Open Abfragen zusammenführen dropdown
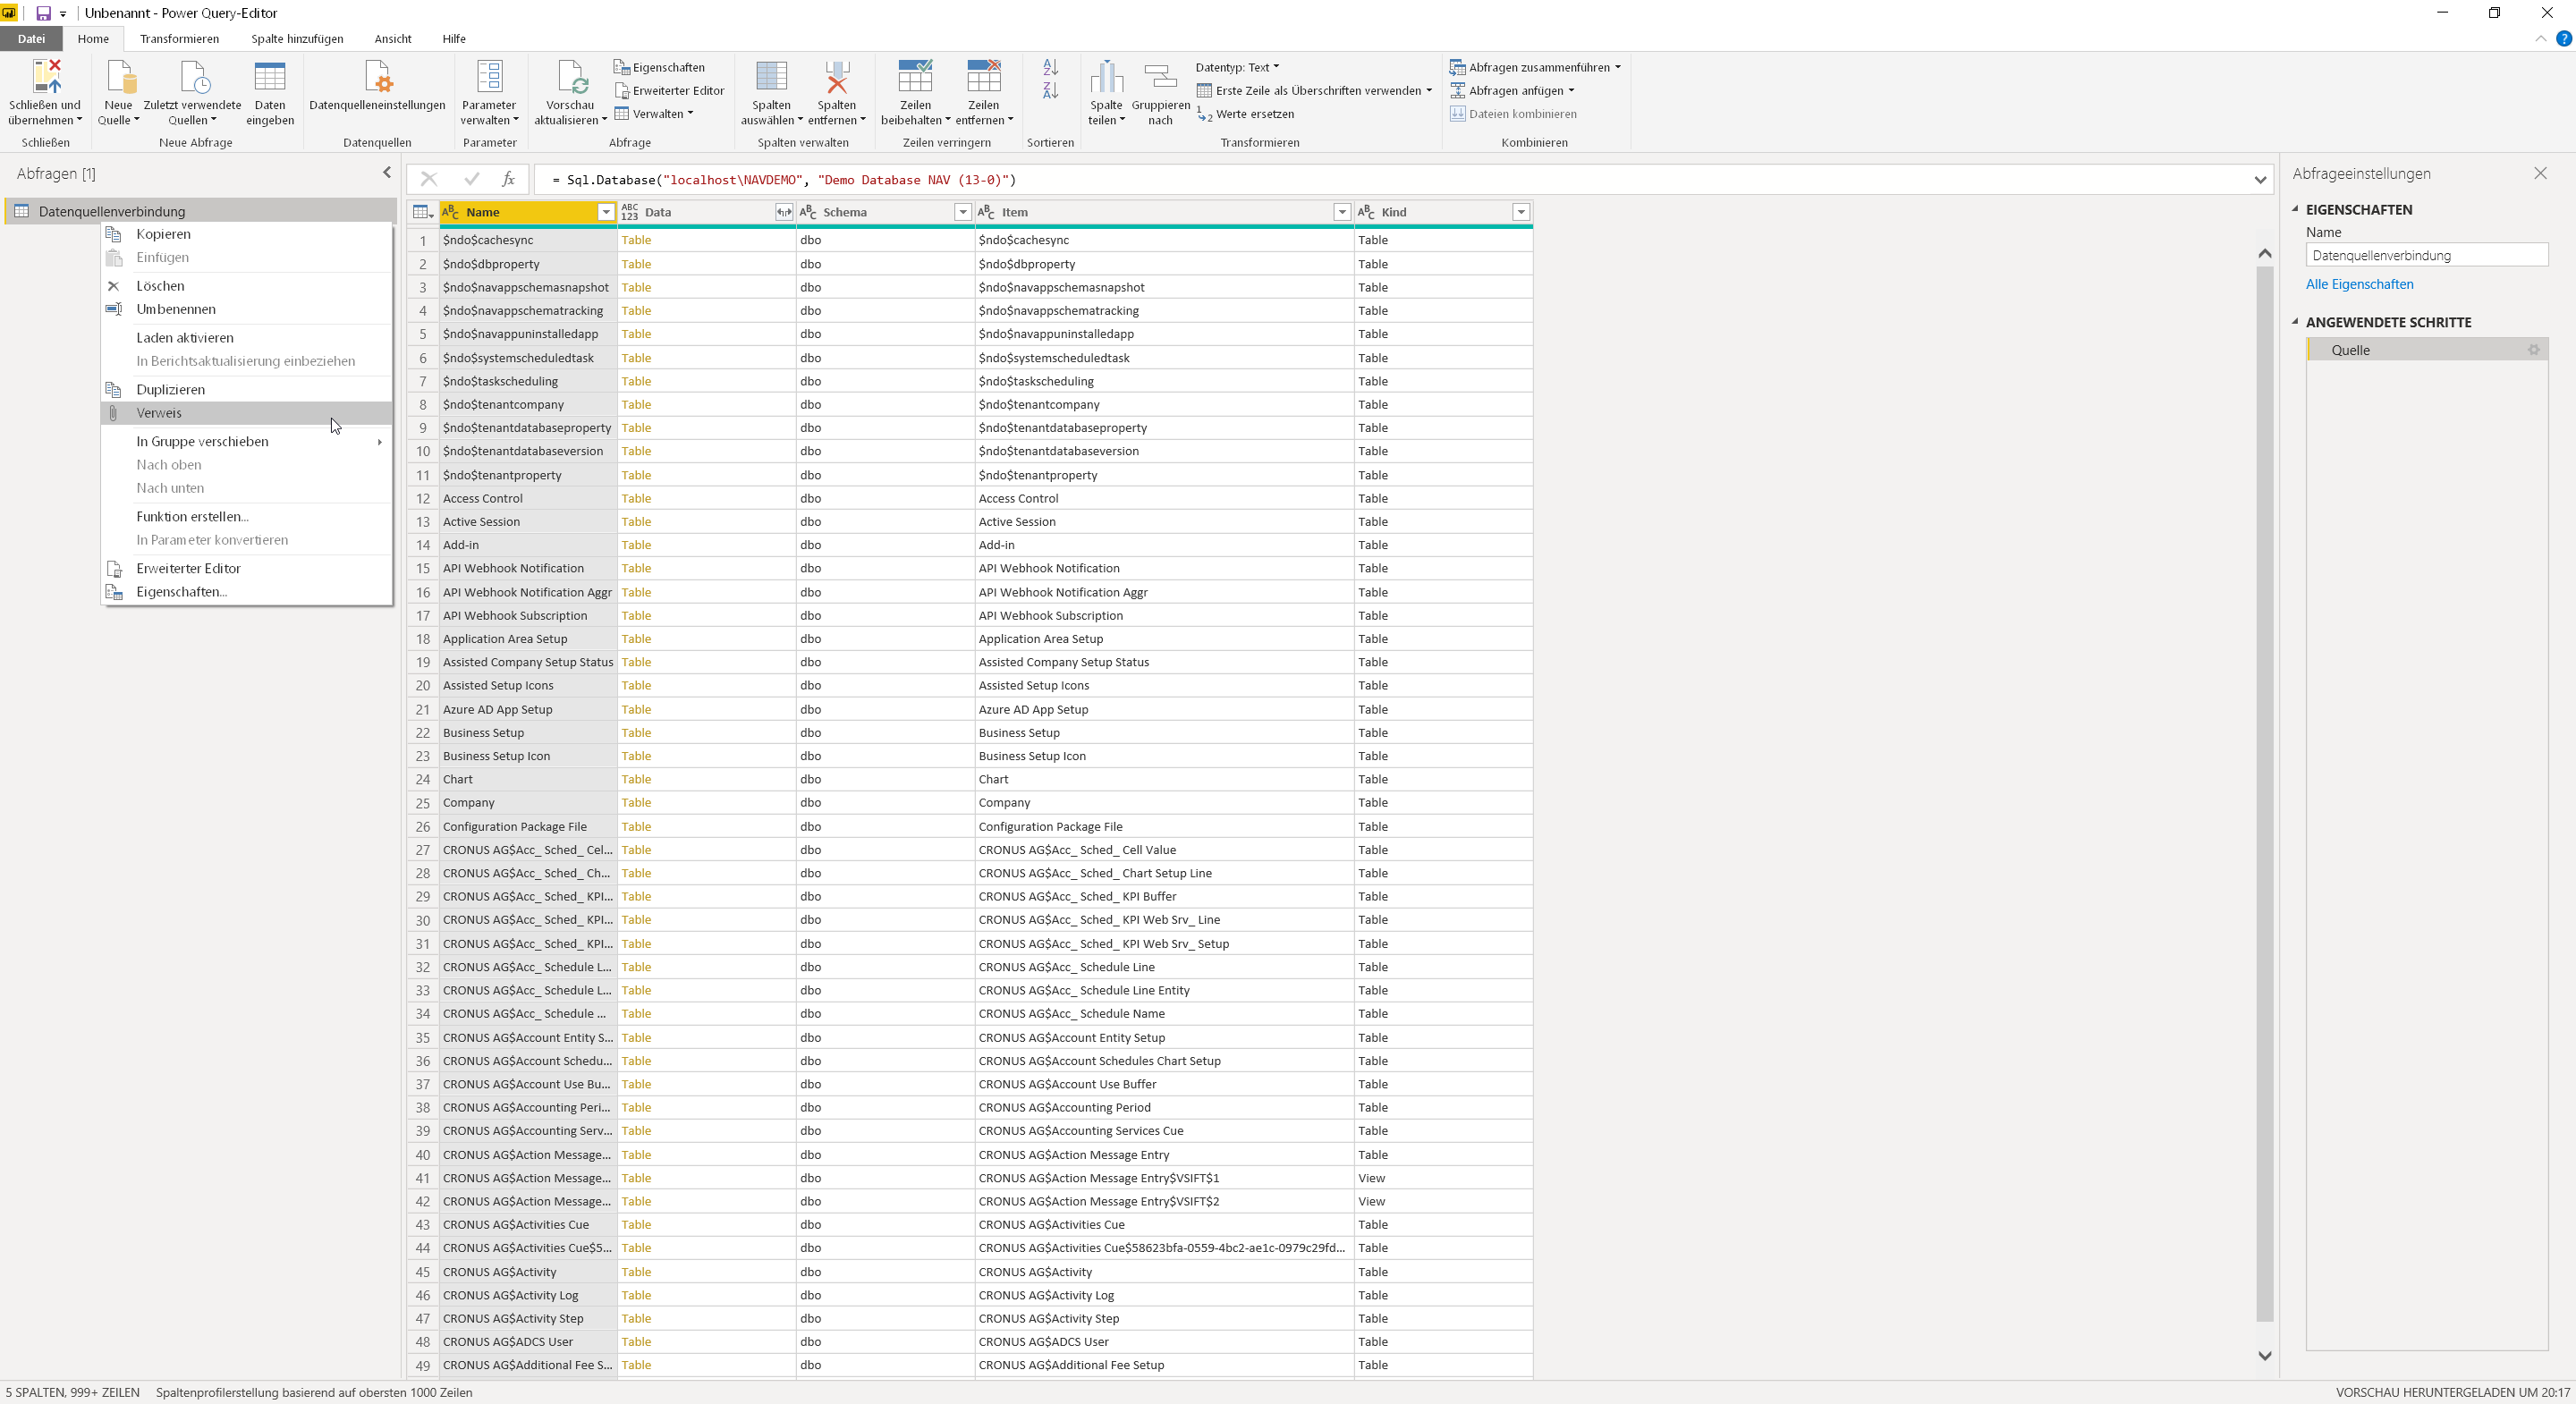The image size is (2576, 1404). (1535, 67)
